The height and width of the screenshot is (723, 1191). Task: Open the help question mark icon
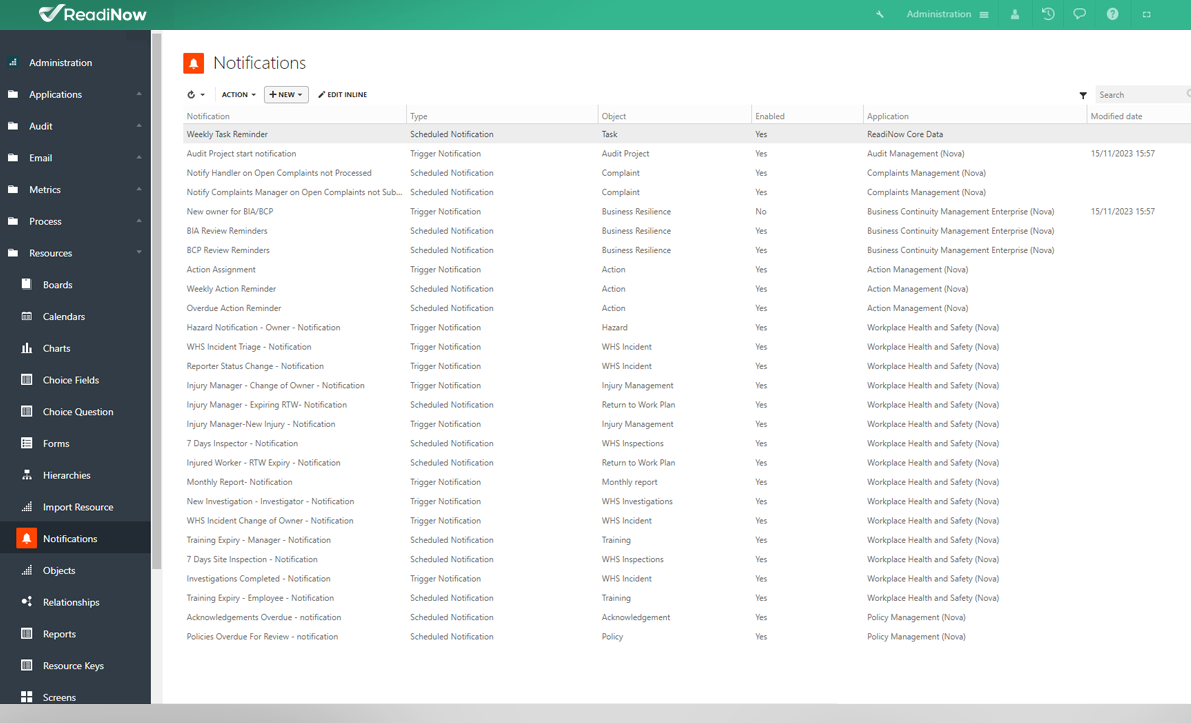click(x=1112, y=14)
